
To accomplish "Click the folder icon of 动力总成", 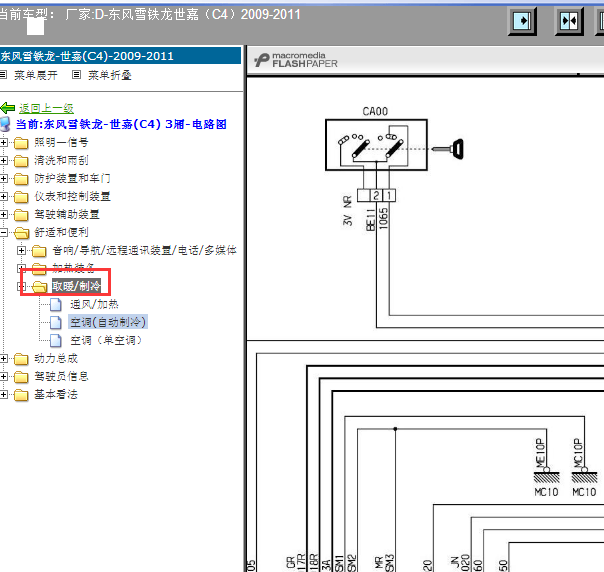I will point(21,359).
